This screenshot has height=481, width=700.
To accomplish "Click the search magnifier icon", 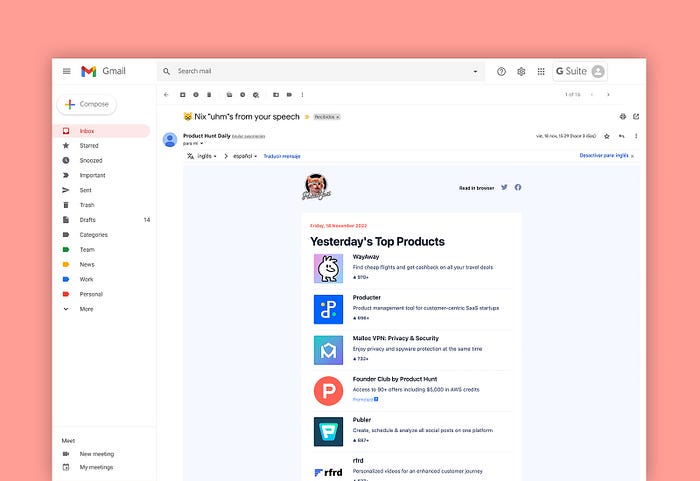I will pos(167,71).
